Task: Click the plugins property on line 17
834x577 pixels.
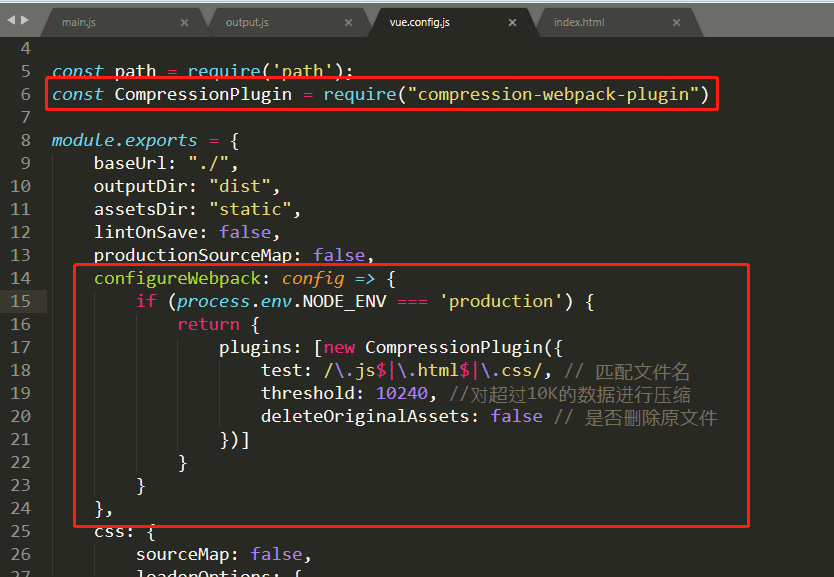Action: [255, 347]
